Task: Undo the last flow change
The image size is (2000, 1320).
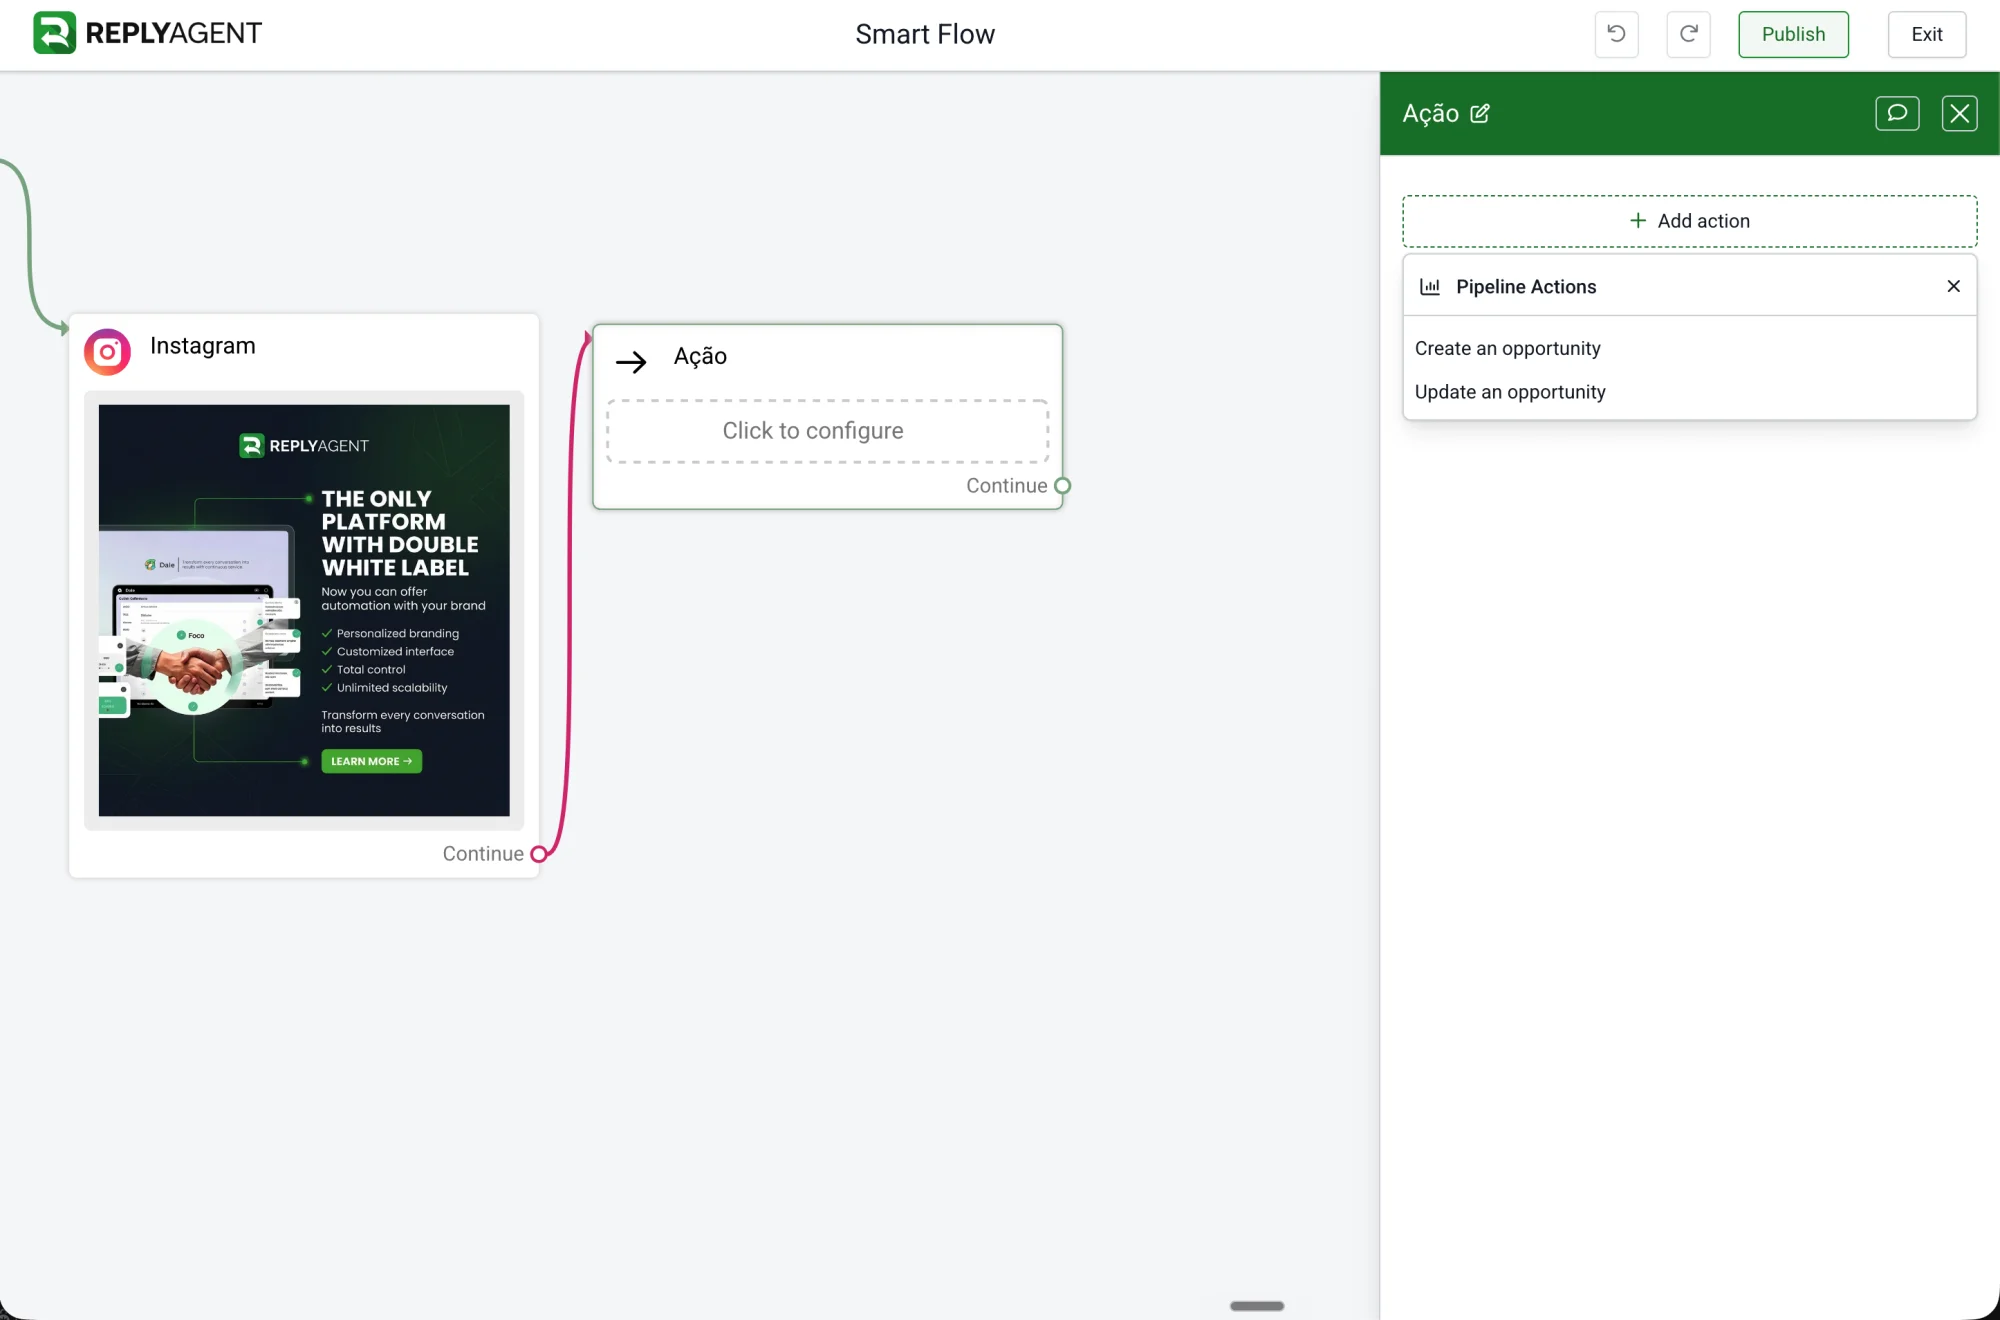Action: click(x=1616, y=34)
